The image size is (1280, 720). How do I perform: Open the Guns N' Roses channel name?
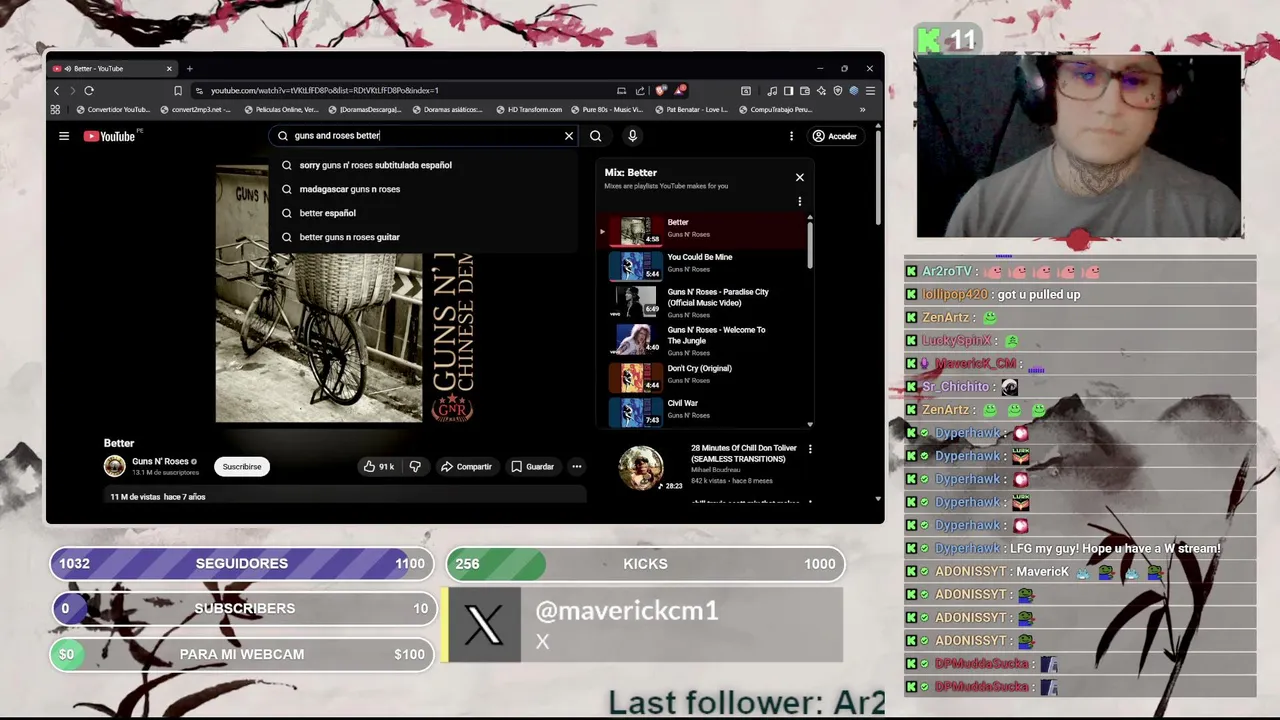click(x=160, y=462)
